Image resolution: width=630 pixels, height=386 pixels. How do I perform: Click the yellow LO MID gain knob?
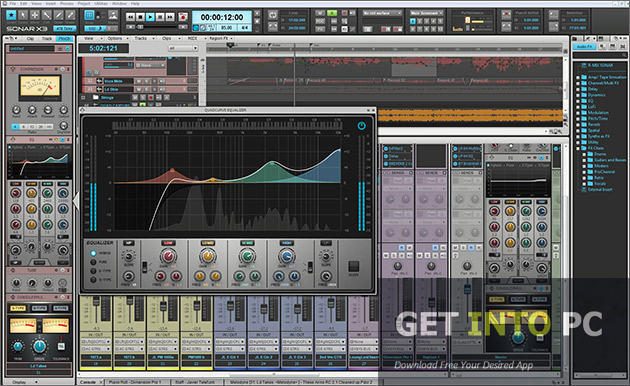click(x=207, y=256)
